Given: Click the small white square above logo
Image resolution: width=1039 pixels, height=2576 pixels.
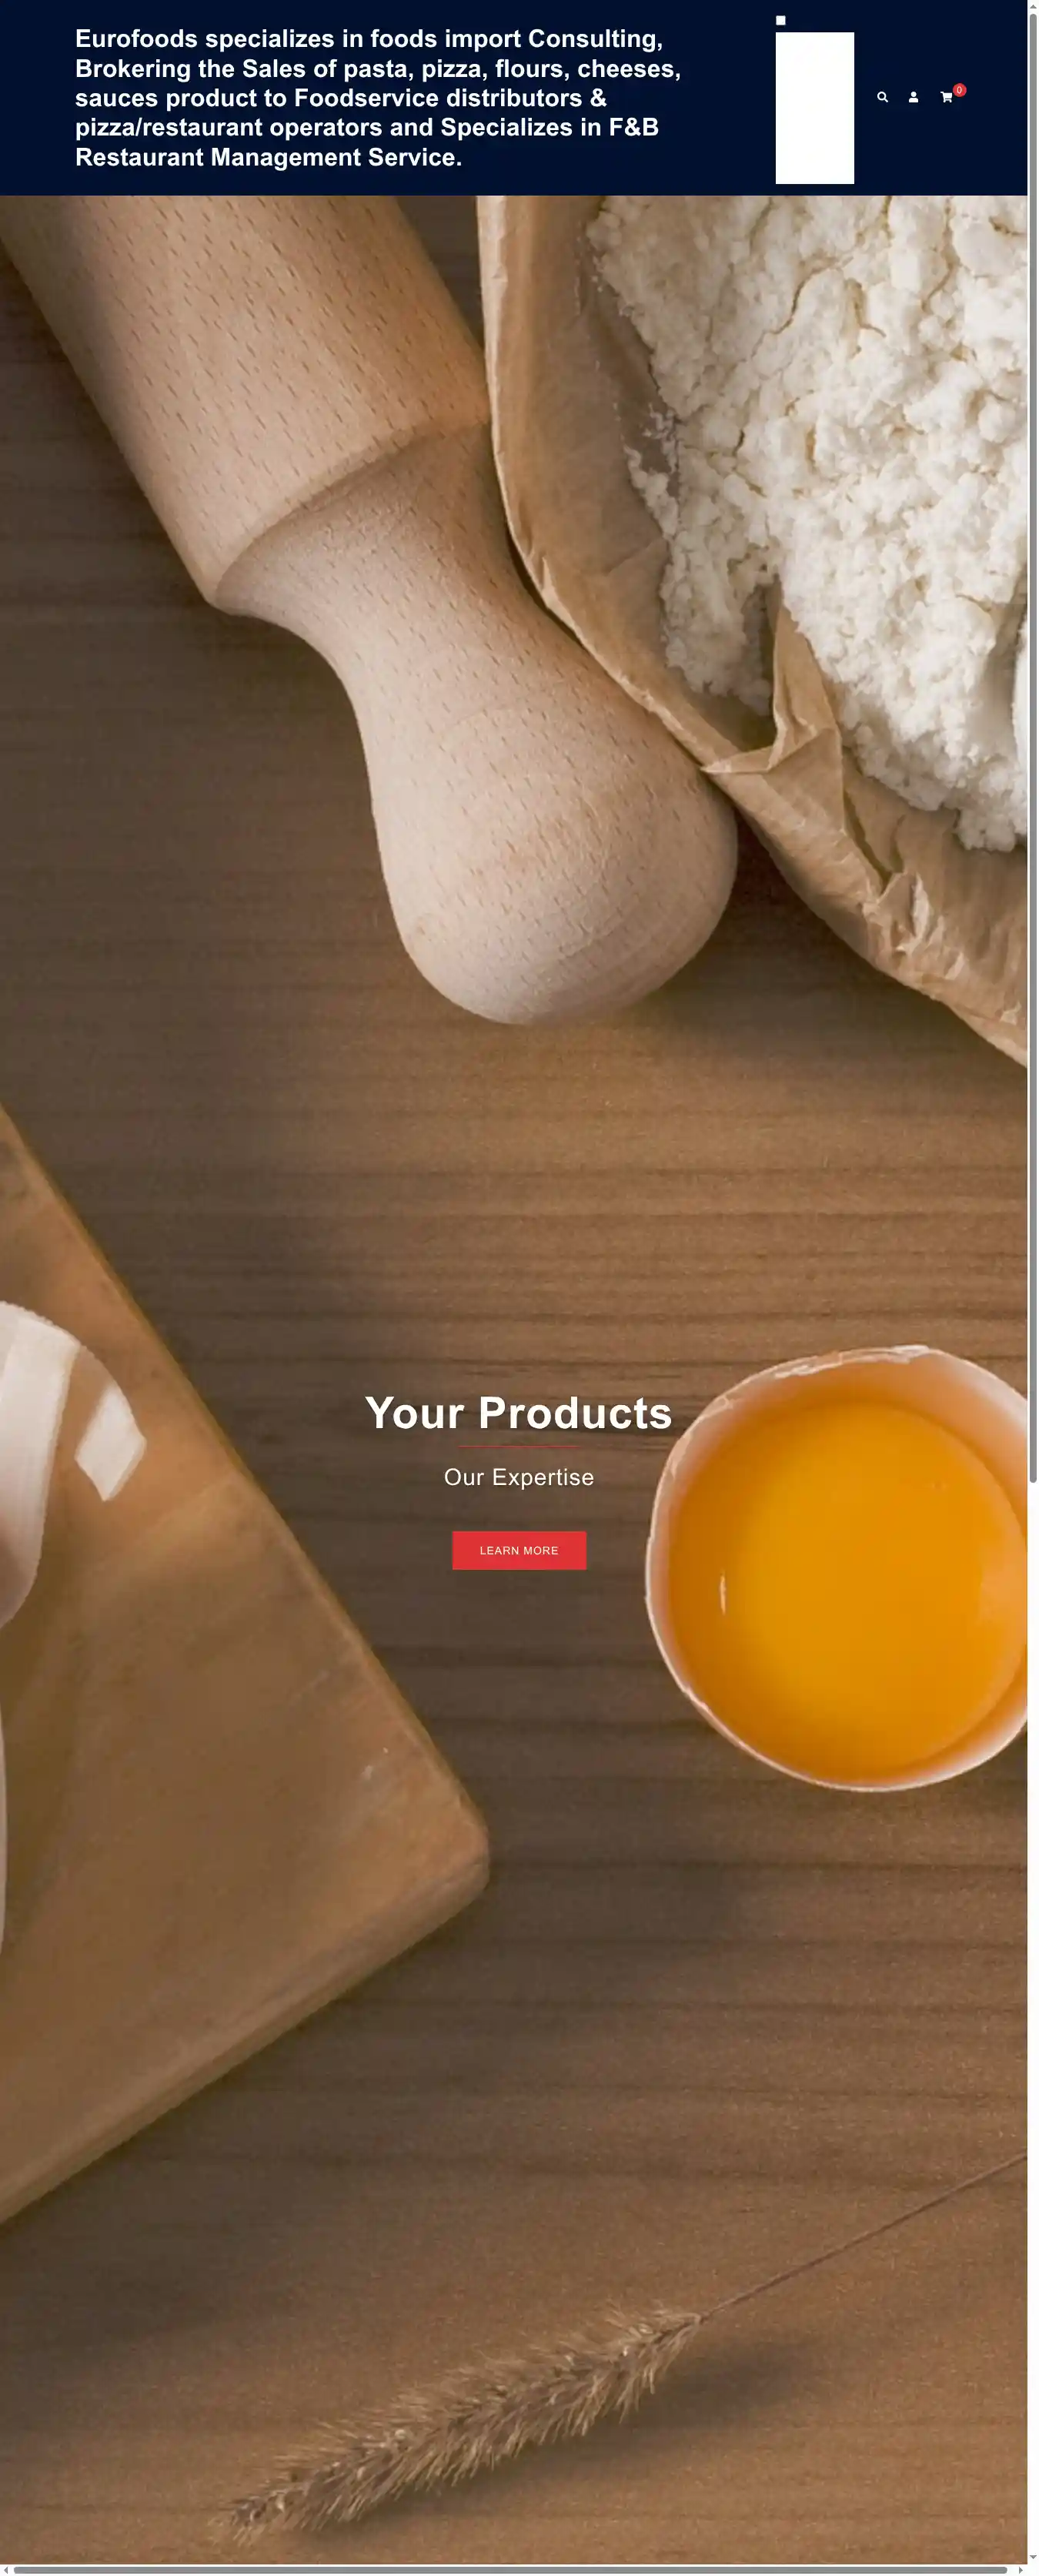Looking at the screenshot, I should coord(781,20).
